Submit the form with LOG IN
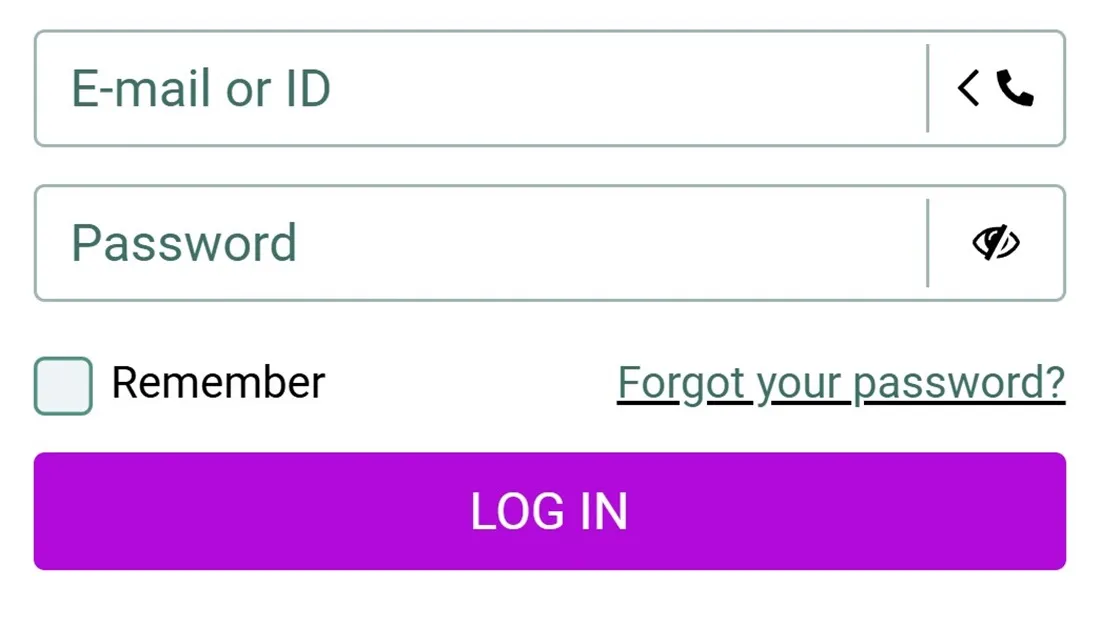The height and width of the screenshot is (627, 1100). click(550, 511)
